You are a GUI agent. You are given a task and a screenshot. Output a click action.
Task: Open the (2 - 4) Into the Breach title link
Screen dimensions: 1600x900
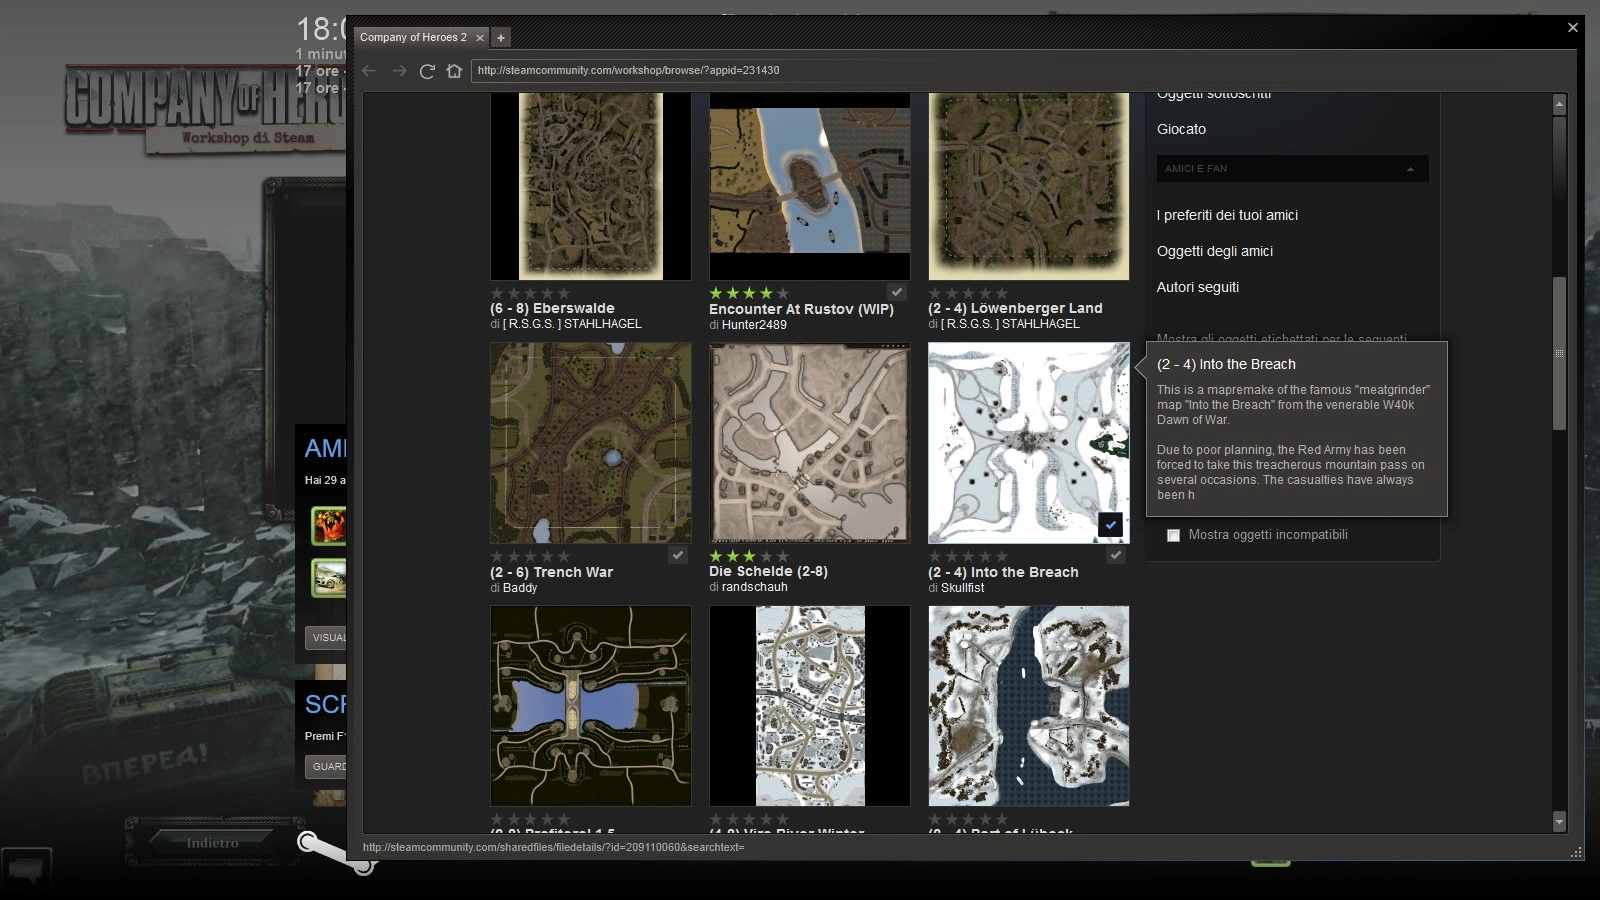coord(1003,572)
